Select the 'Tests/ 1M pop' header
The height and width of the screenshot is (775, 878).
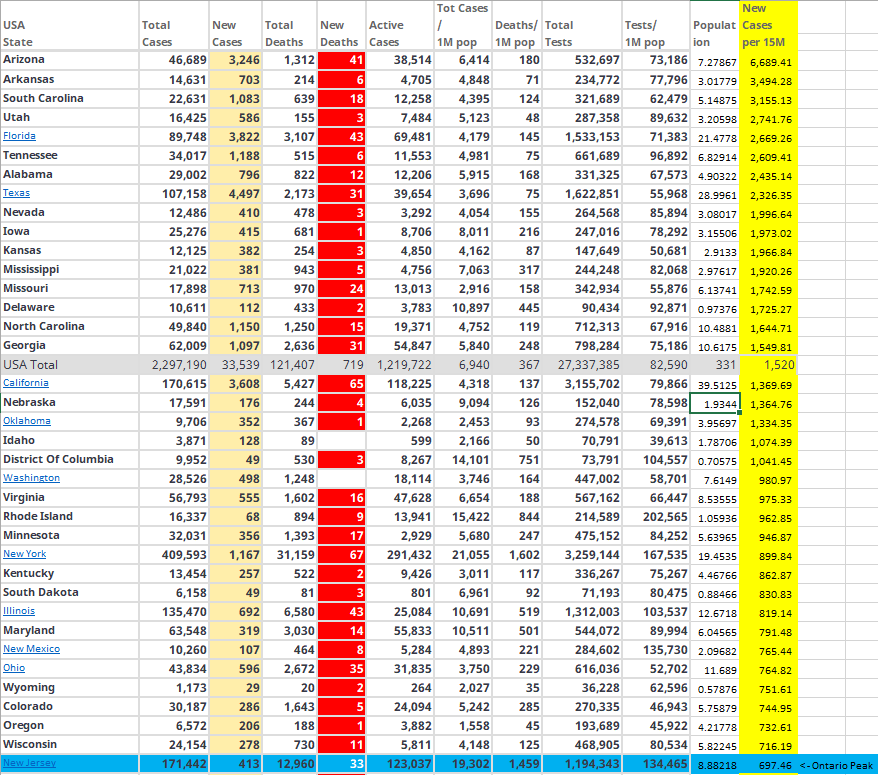click(x=656, y=26)
